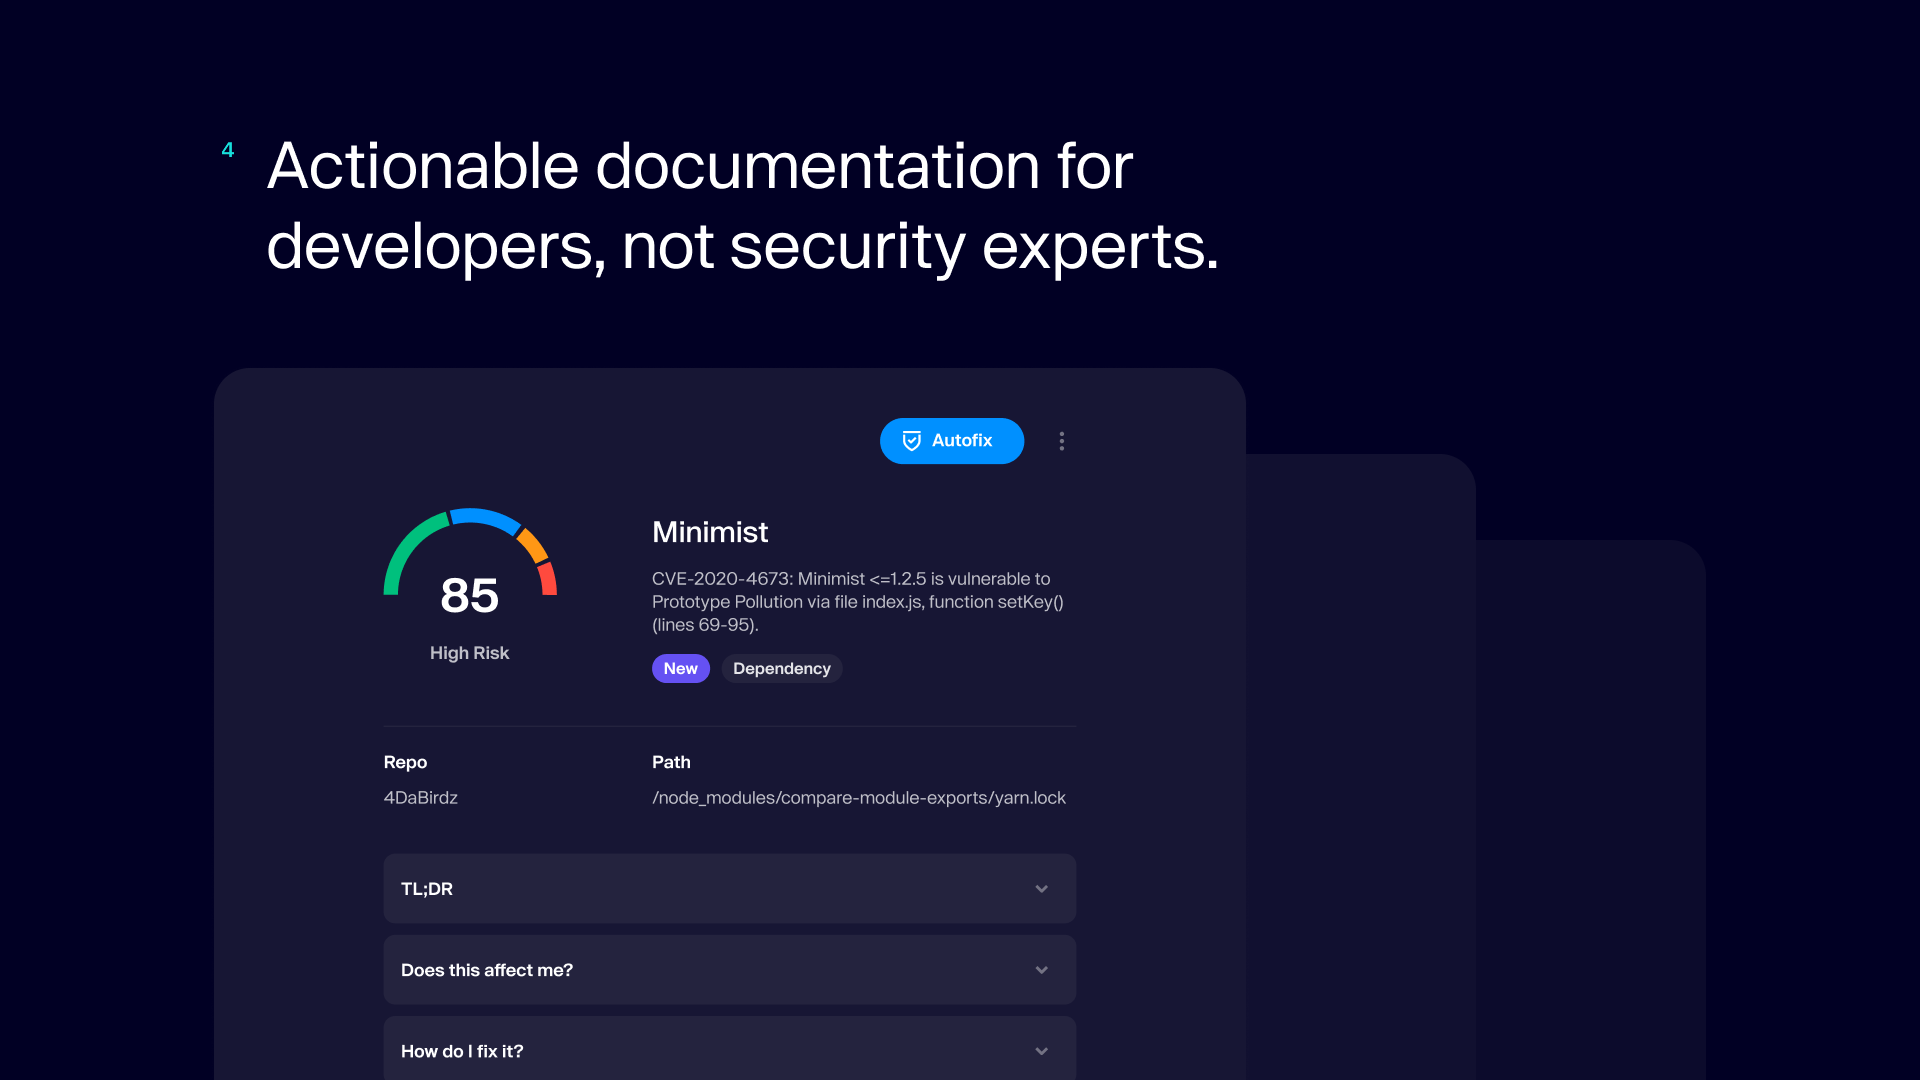Click the CVE-2020-4673 description text
Screen dimensions: 1920x1080
click(x=857, y=602)
